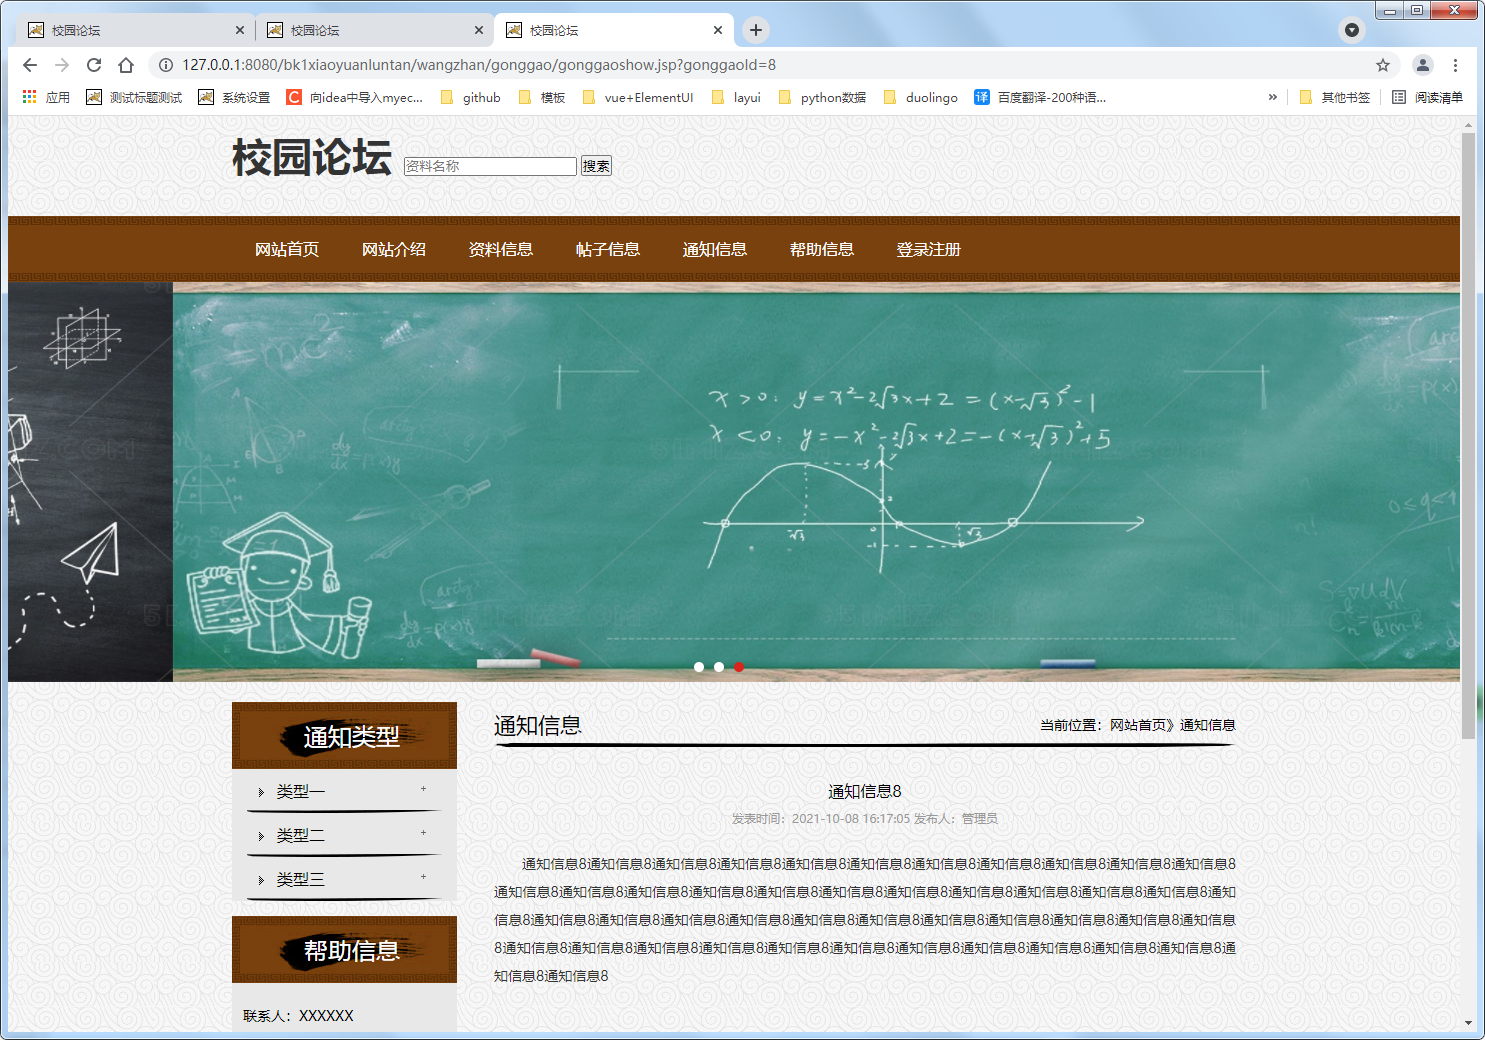The image size is (1485, 1040).
Task: Open the 阅读清单 reading list
Action: tap(1428, 97)
